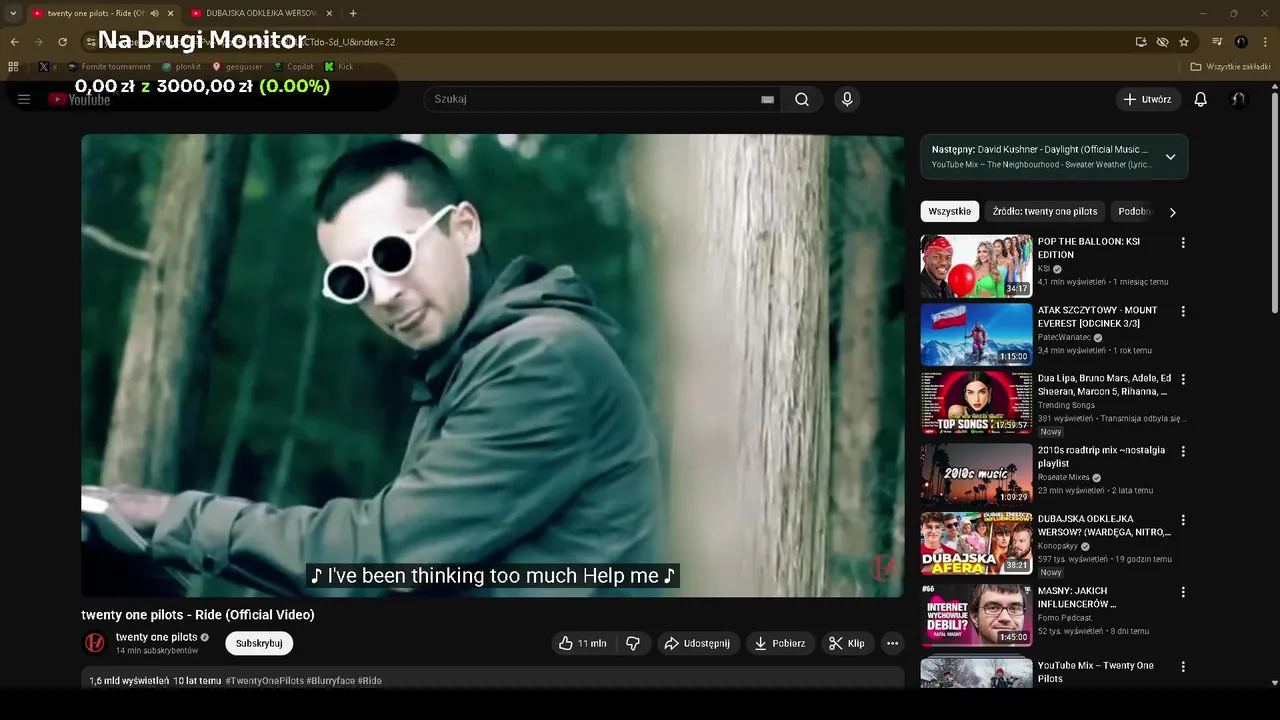Open the Wszystkie zakładki bookmarks folder
The height and width of the screenshot is (720, 1280).
coord(1230,67)
